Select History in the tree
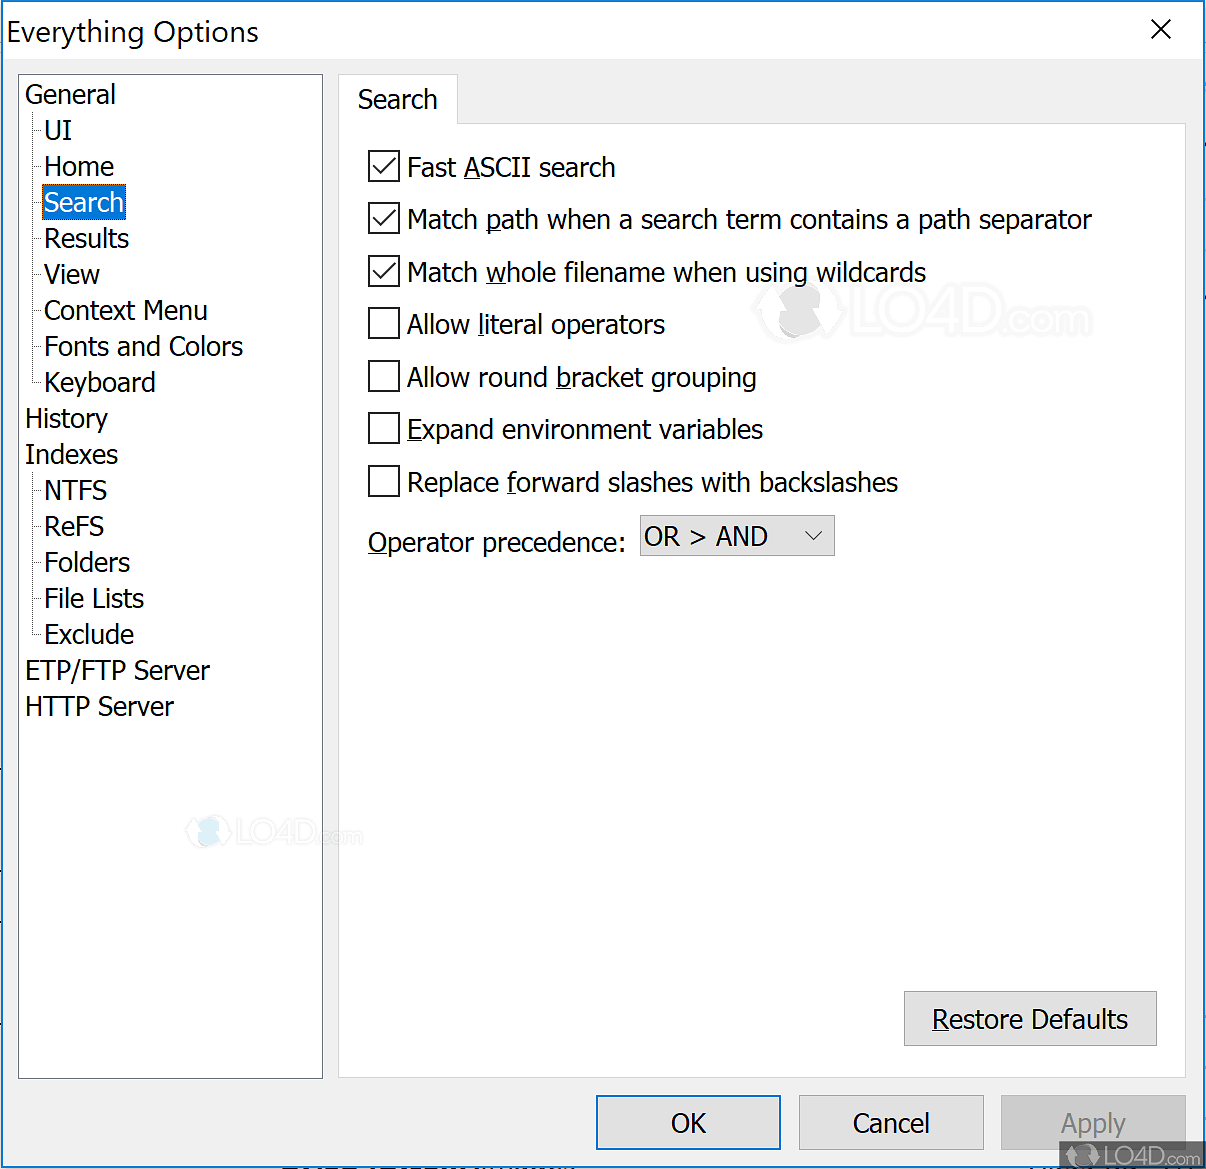This screenshot has width=1206, height=1169. (x=67, y=418)
